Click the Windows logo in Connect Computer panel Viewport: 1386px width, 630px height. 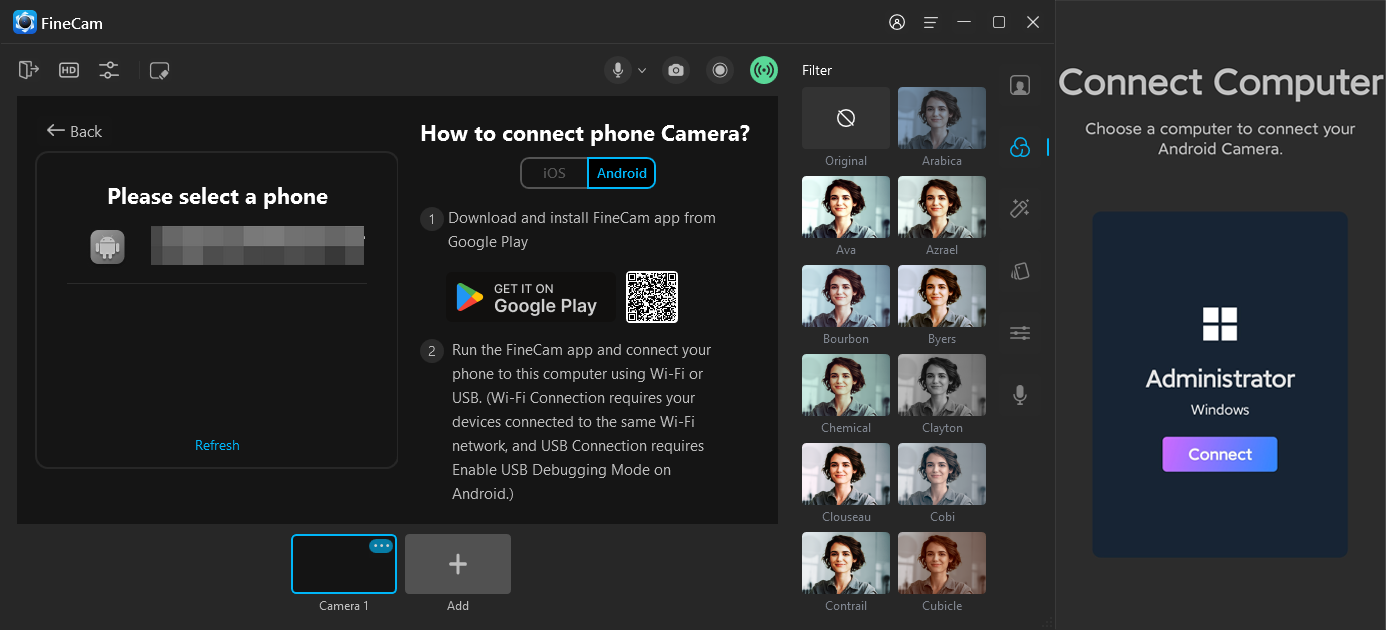(x=1220, y=324)
